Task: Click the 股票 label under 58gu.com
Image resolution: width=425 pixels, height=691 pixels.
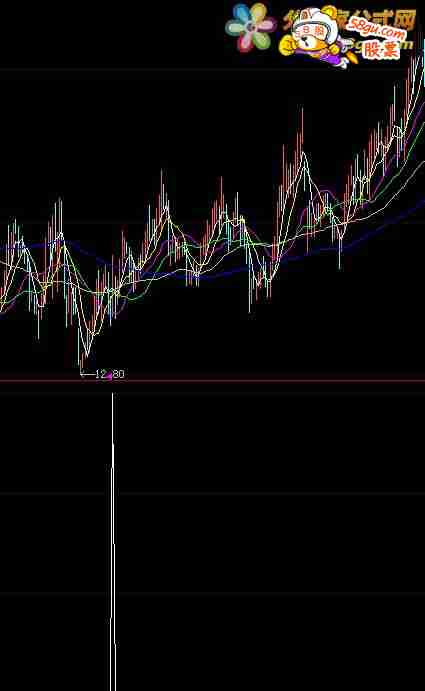Action: point(380,49)
